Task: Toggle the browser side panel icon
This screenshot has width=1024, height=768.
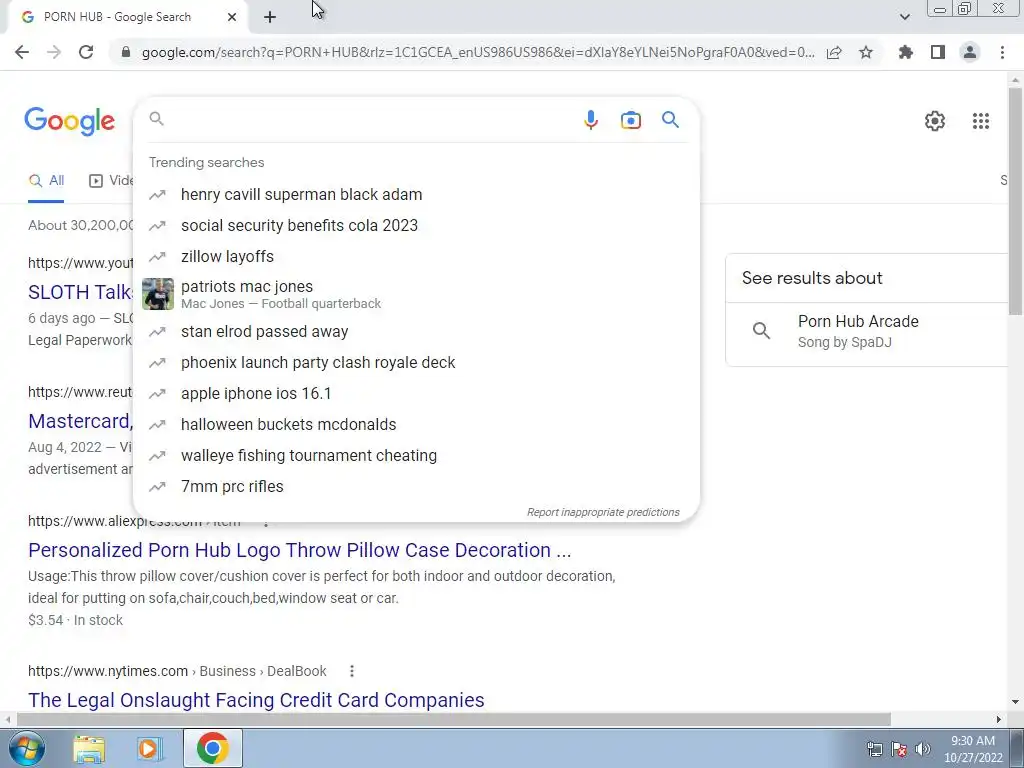Action: click(938, 52)
